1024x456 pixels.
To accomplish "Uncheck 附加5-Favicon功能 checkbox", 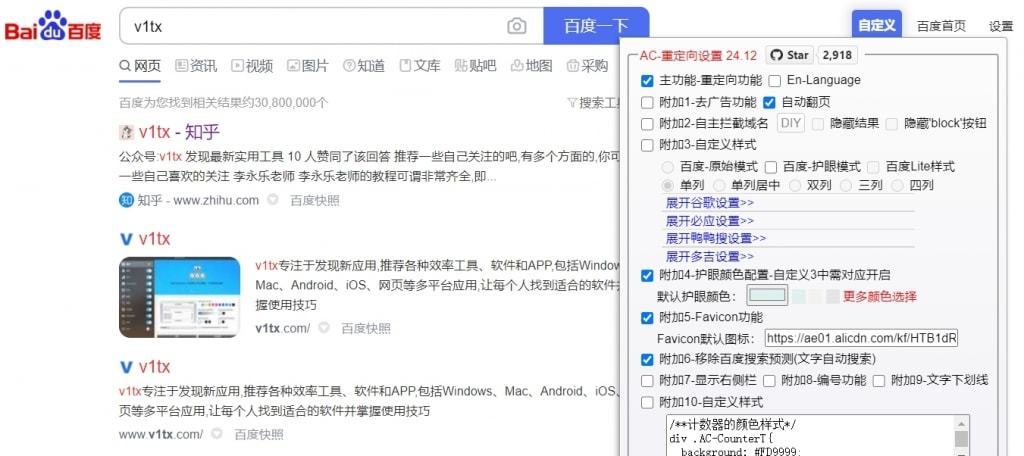I will tap(647, 318).
